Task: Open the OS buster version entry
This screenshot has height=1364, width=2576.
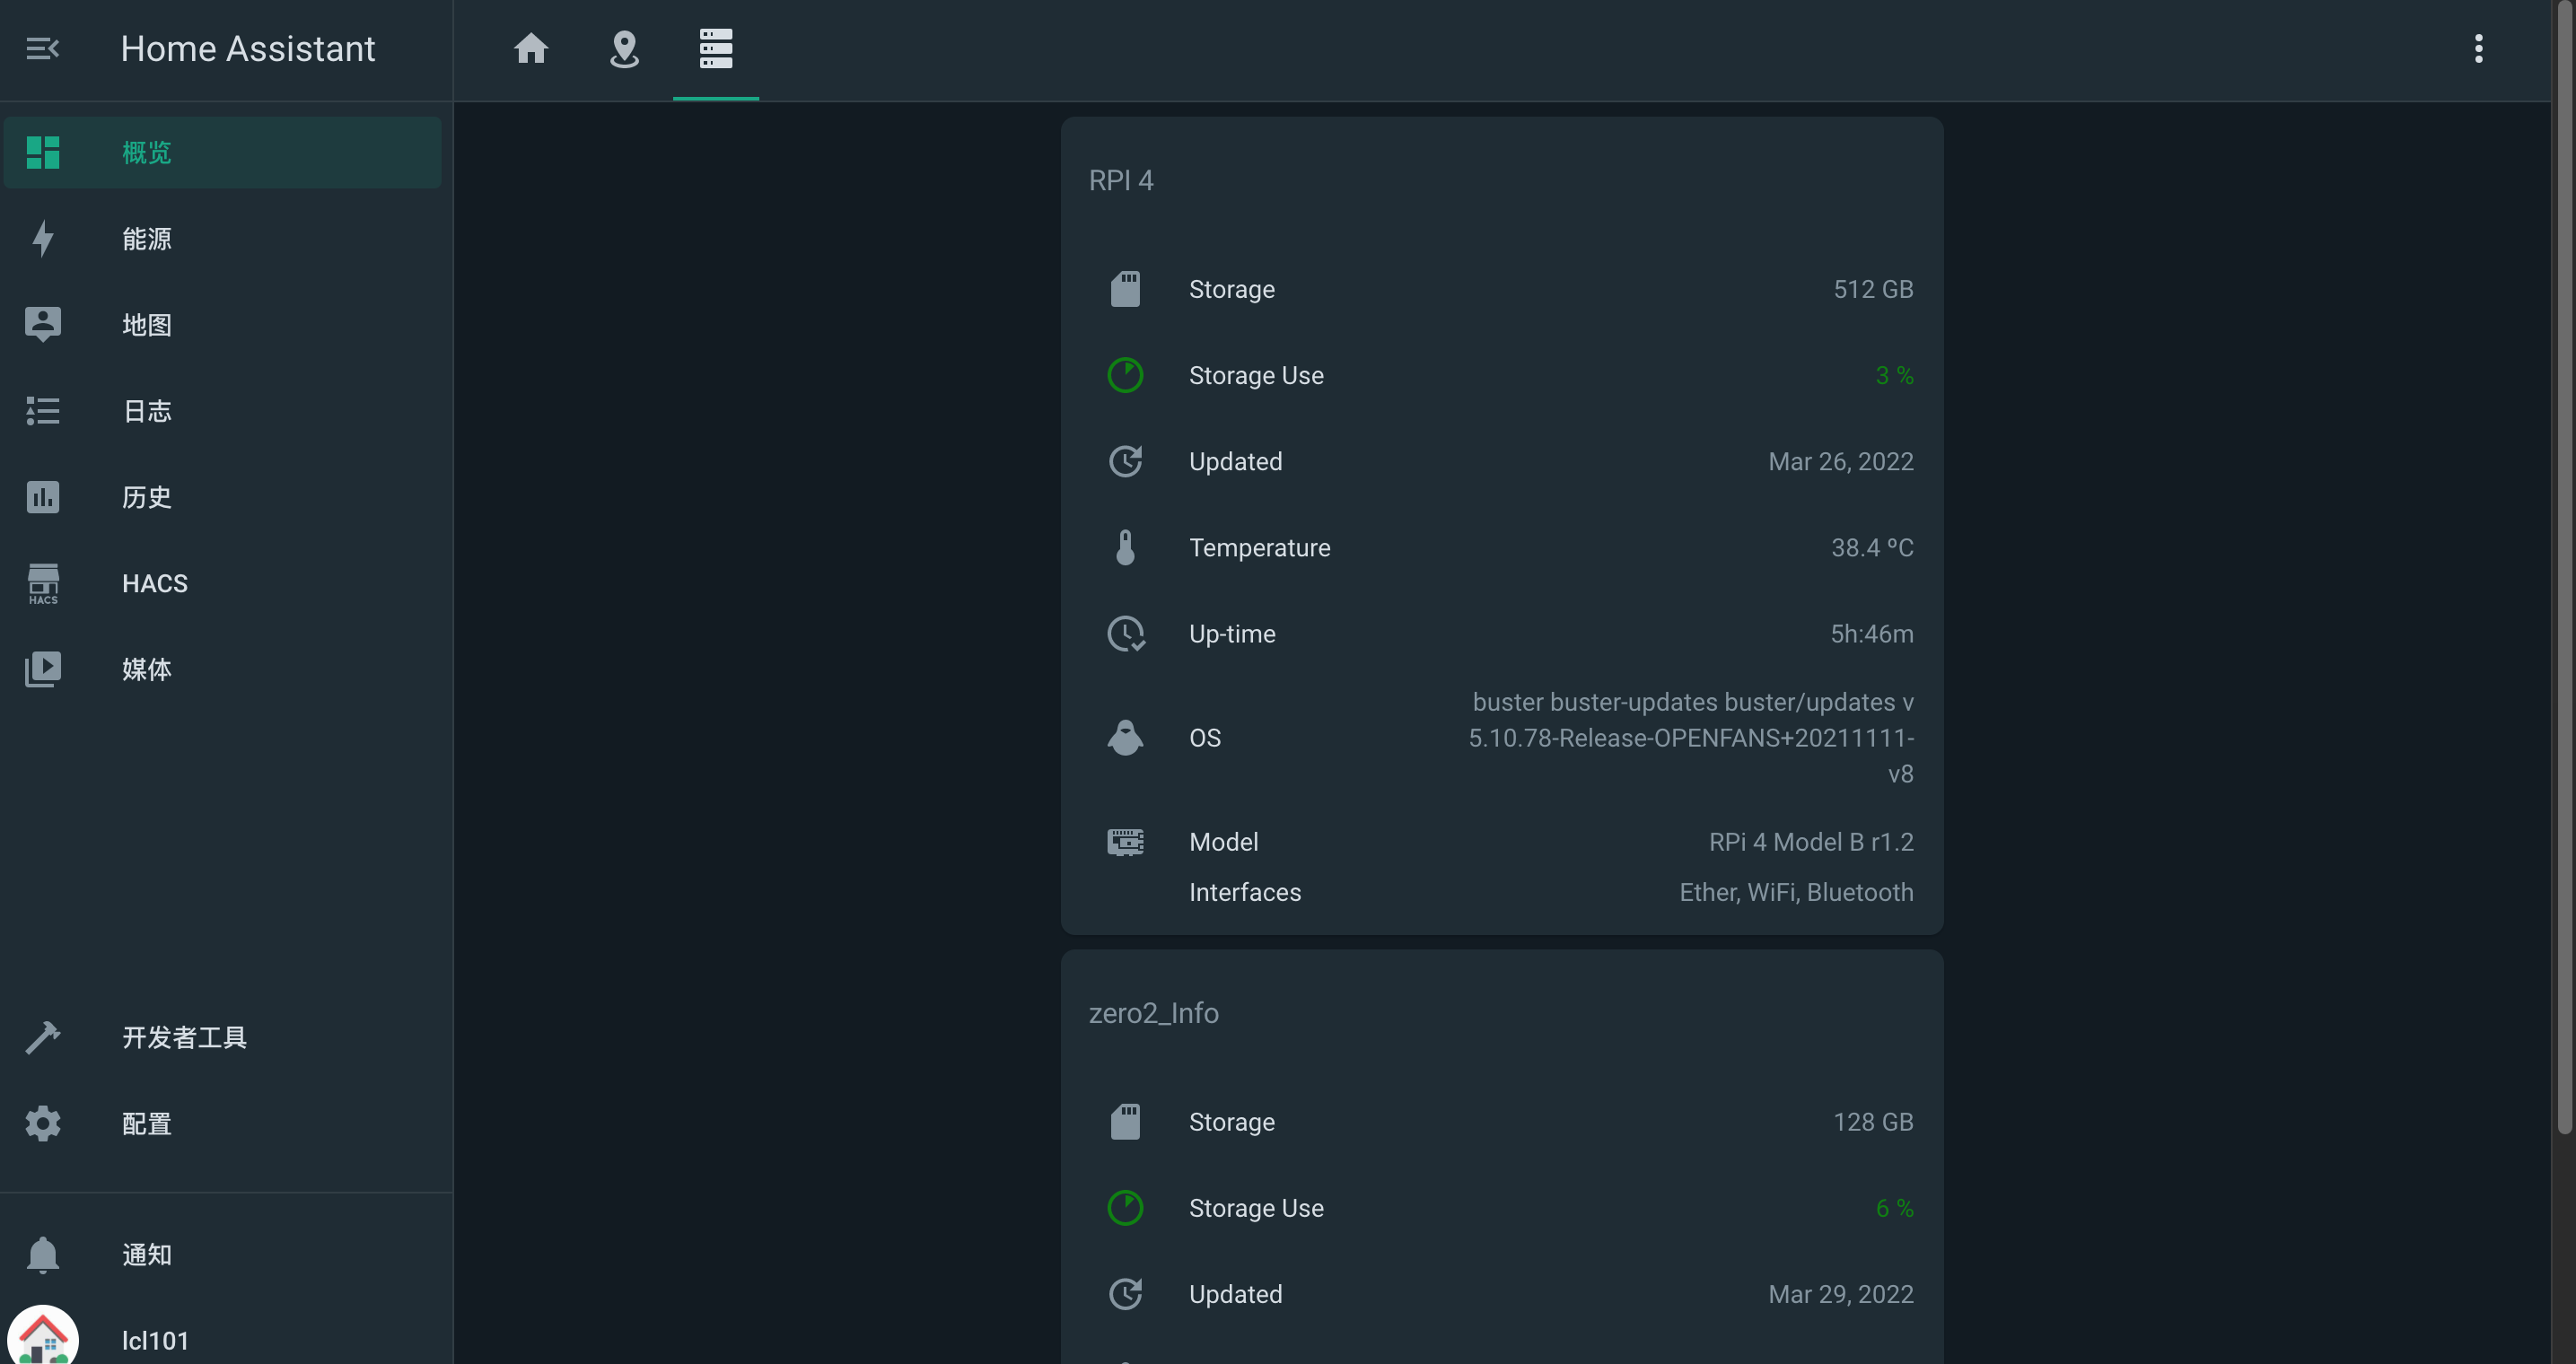Action: pos(1502,738)
